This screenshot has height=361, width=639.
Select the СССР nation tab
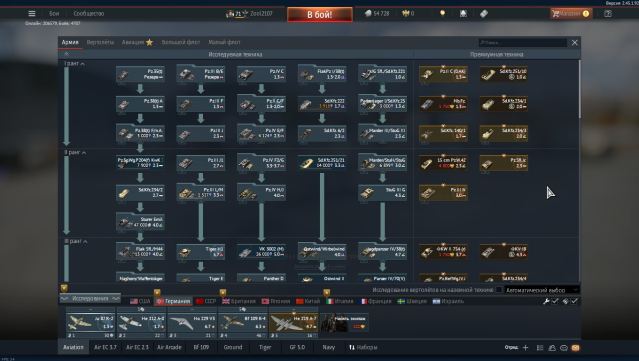click(206, 301)
